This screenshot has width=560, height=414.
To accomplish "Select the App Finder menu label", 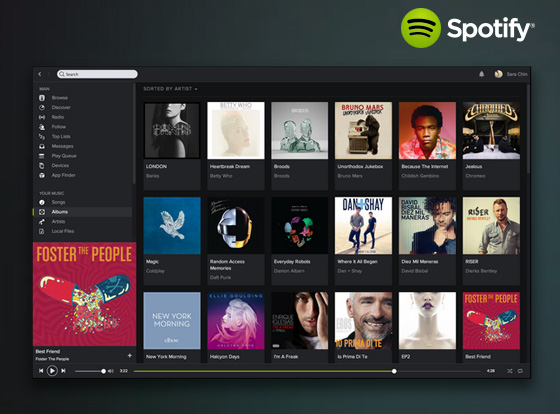I will tap(64, 175).
